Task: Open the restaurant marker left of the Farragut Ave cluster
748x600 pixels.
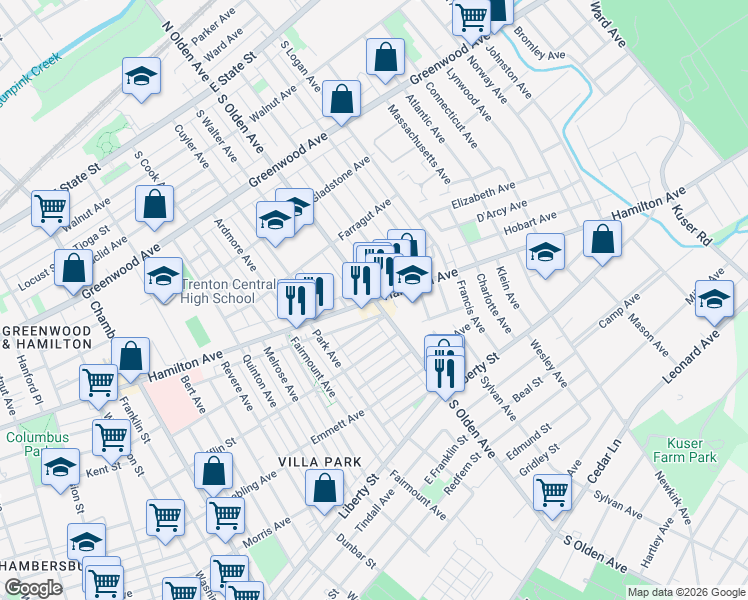Action: tap(362, 281)
